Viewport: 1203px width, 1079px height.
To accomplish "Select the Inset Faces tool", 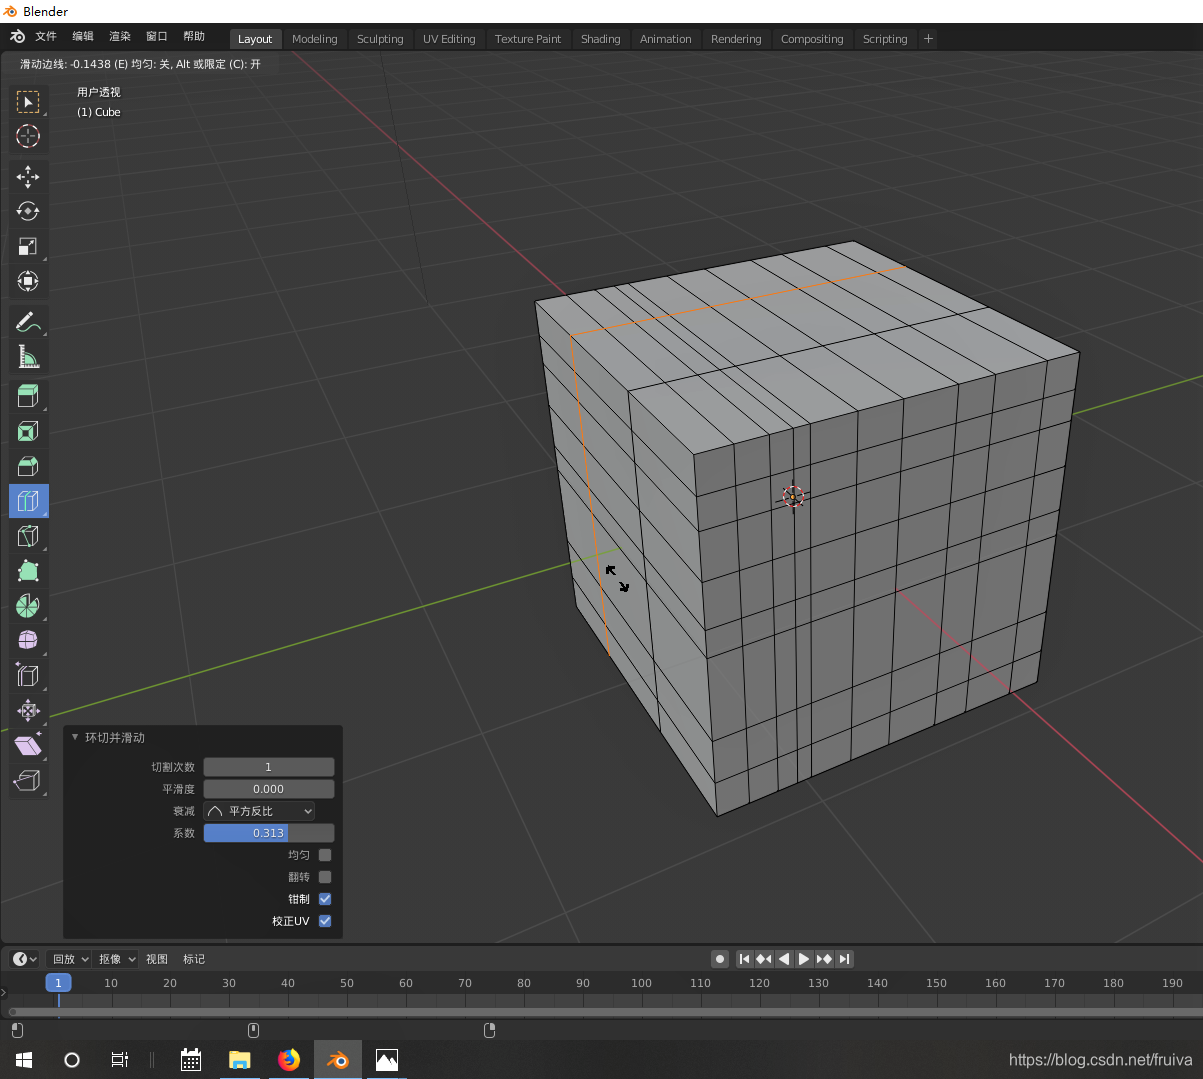I will click(28, 432).
